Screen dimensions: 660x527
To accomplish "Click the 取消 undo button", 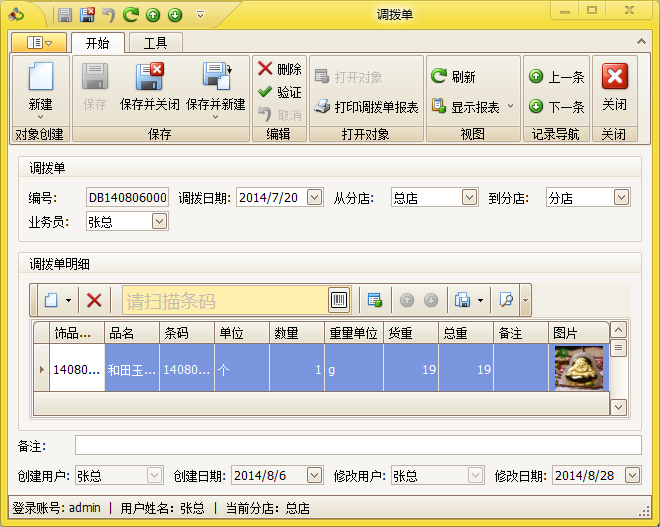I will (279, 114).
